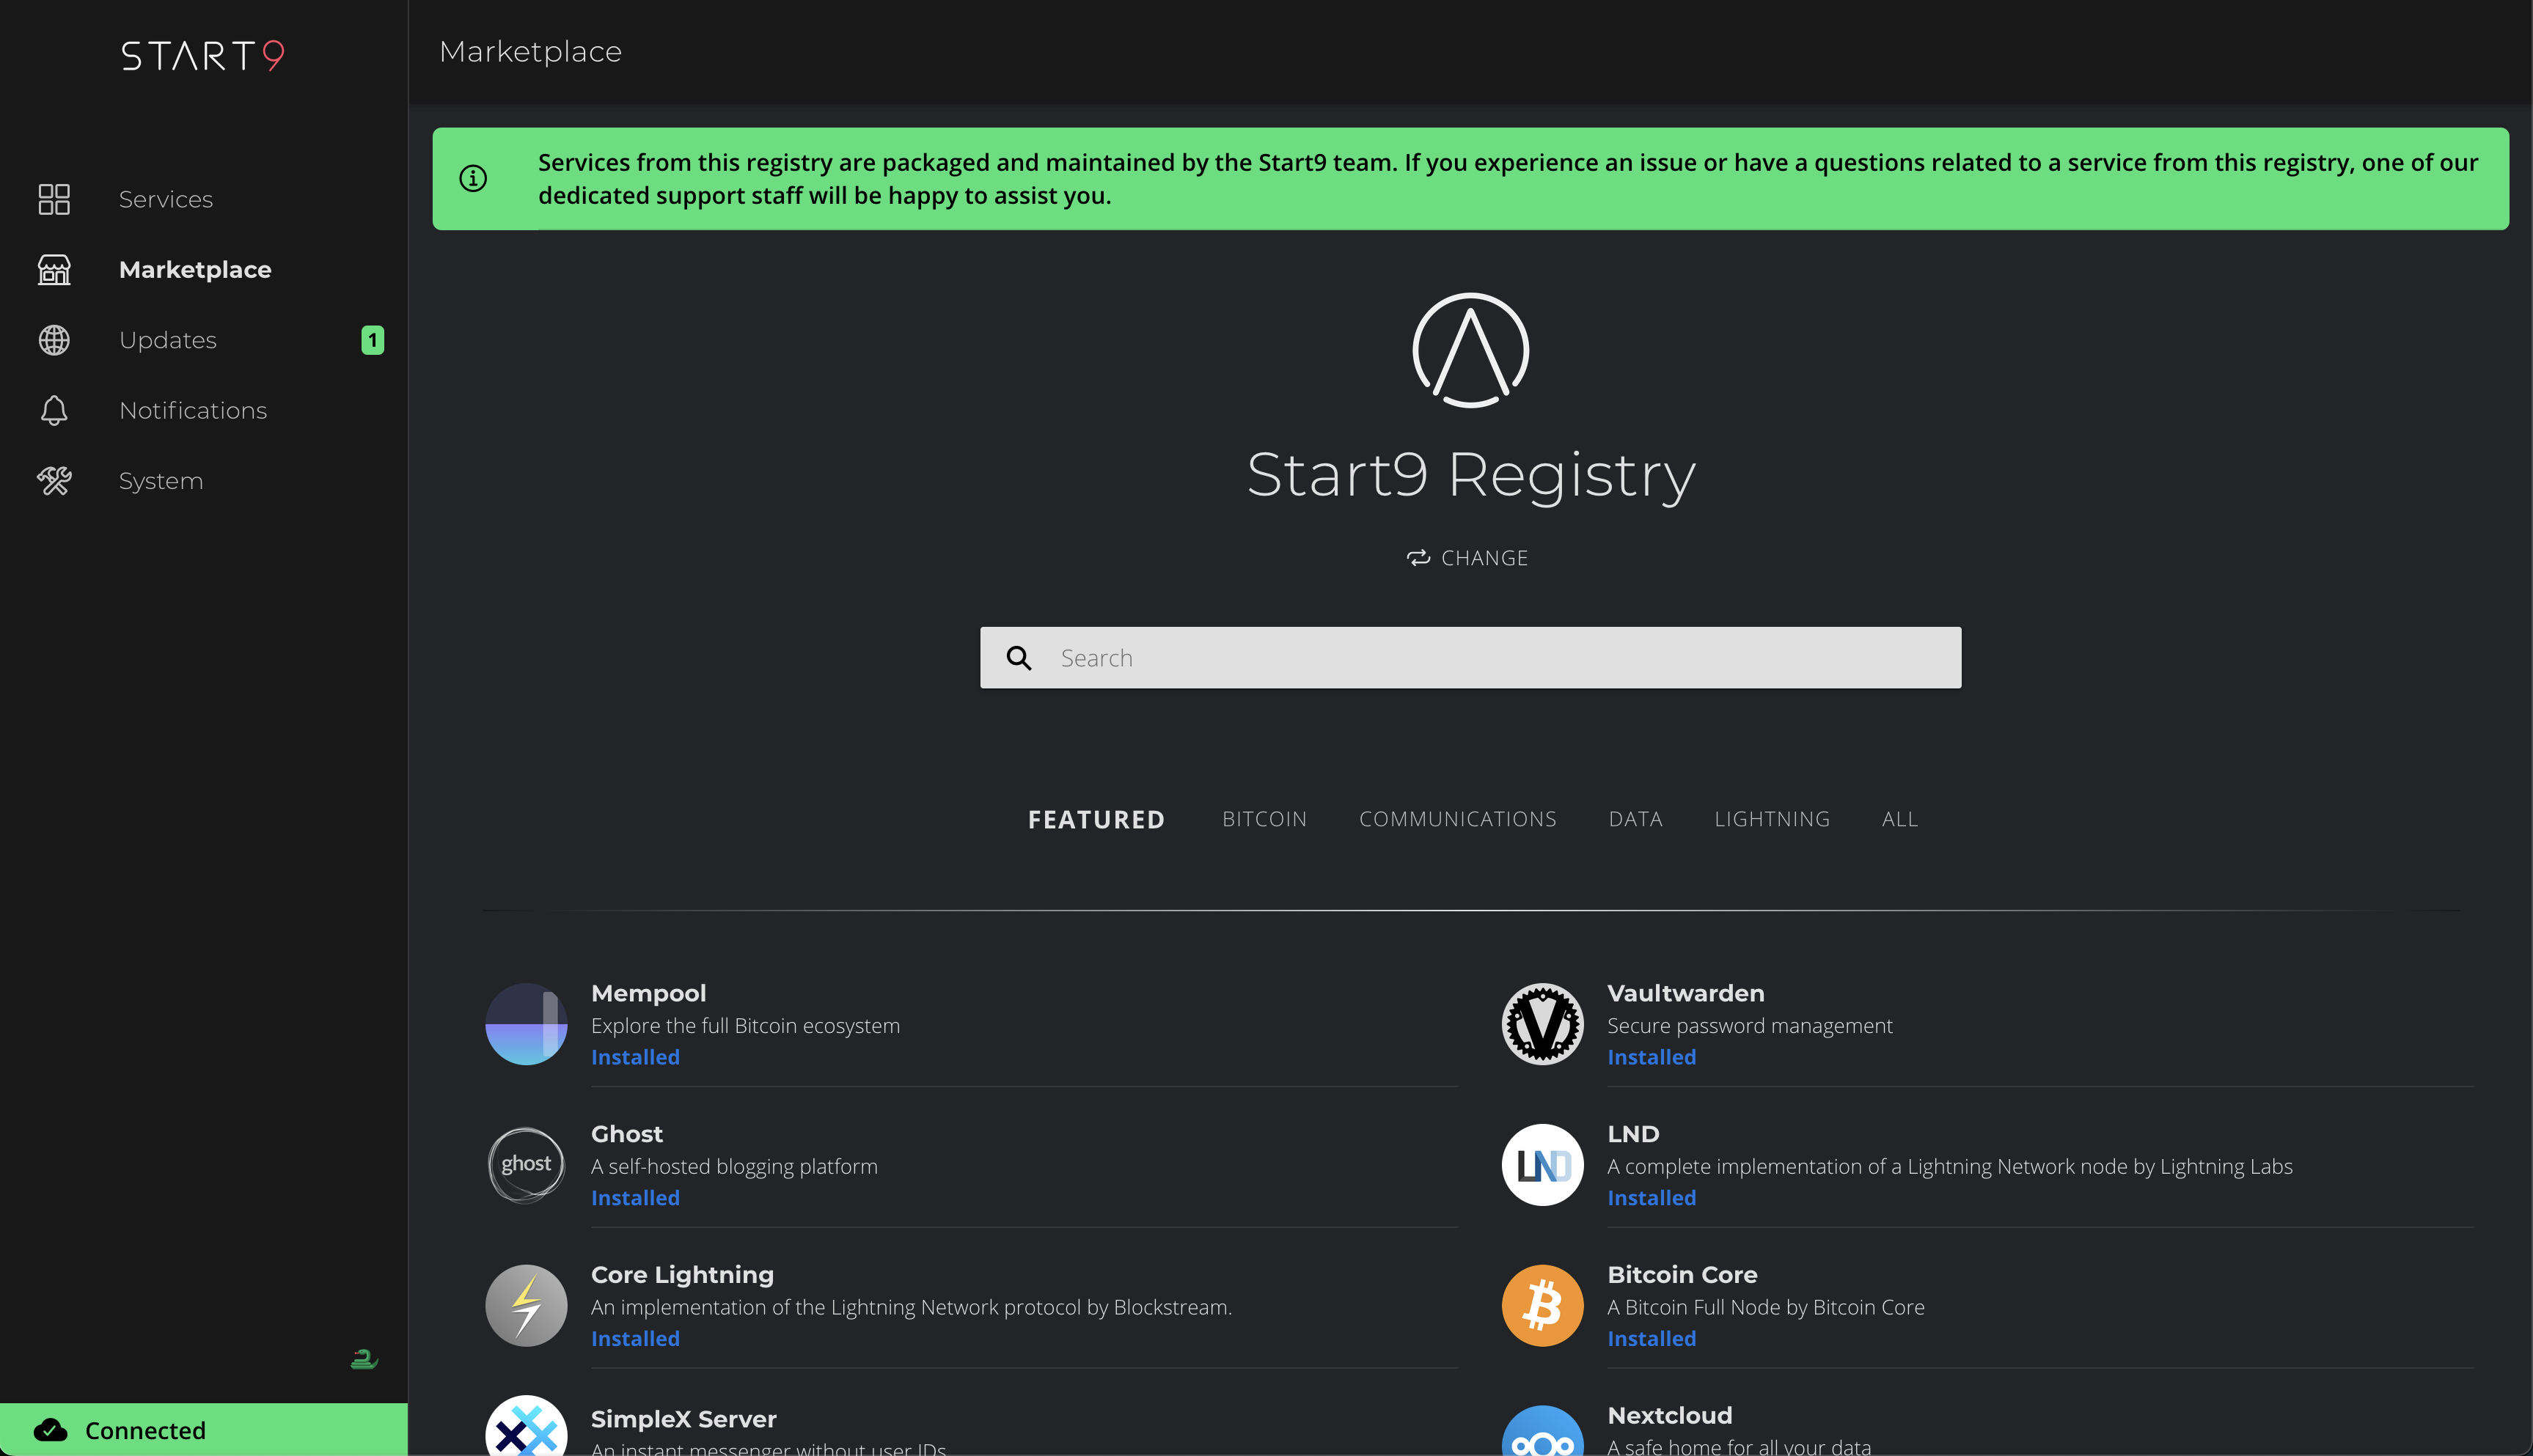
Task: Click the Notifications bell icon
Action: tap(54, 410)
